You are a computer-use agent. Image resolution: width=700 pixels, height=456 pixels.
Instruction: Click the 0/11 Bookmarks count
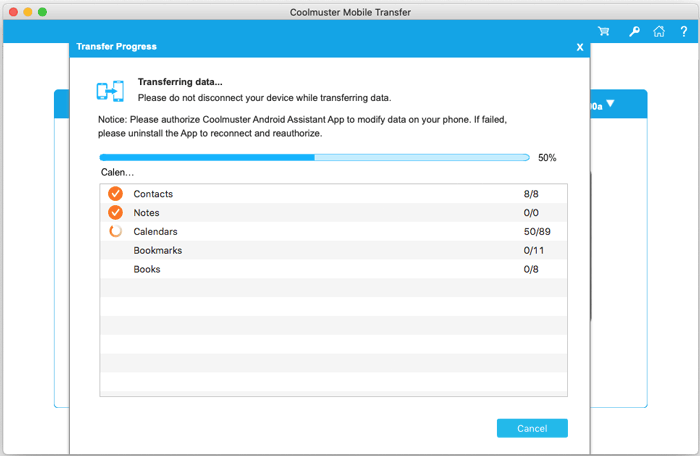pyautogui.click(x=534, y=250)
